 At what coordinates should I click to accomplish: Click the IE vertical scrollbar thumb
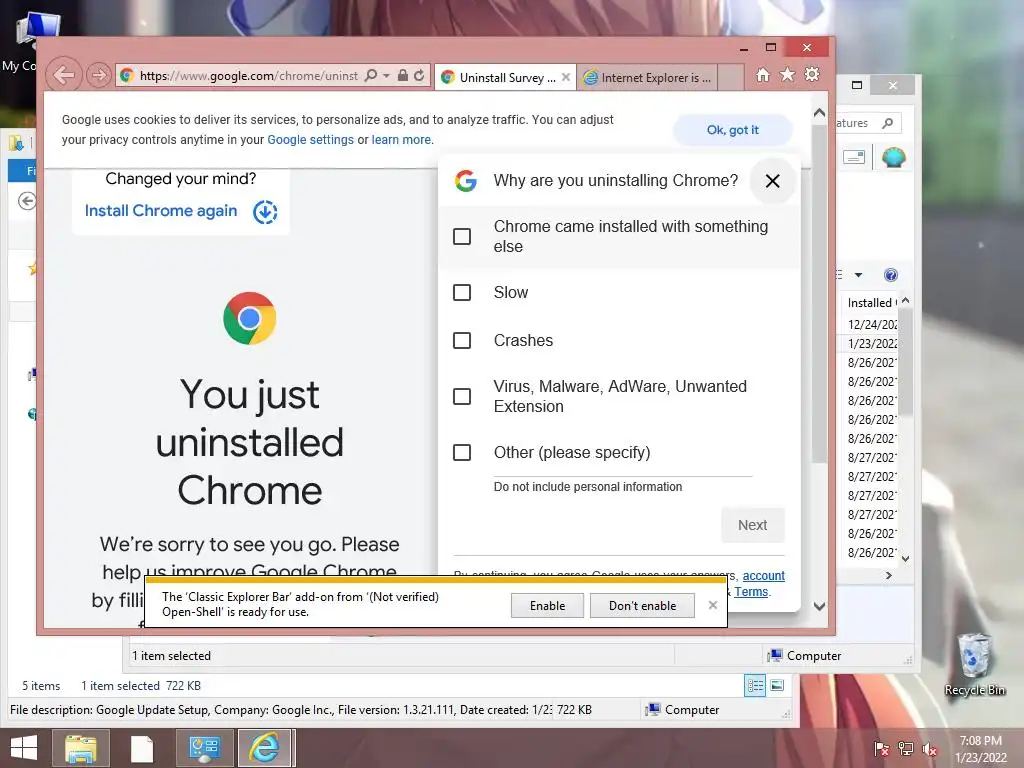coord(819,294)
